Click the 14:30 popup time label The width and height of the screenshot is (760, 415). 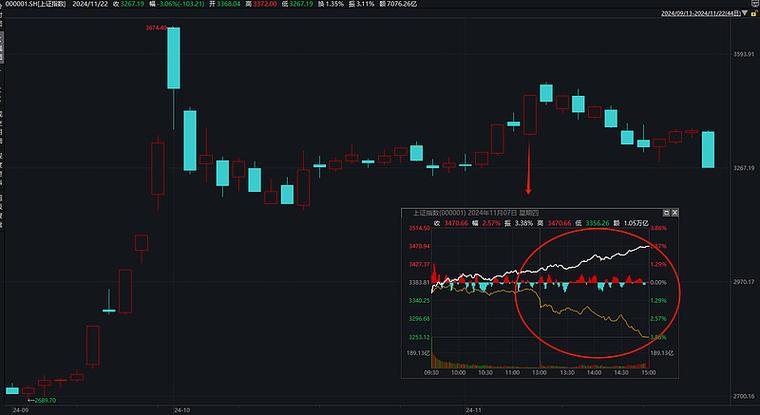[x=621, y=373]
